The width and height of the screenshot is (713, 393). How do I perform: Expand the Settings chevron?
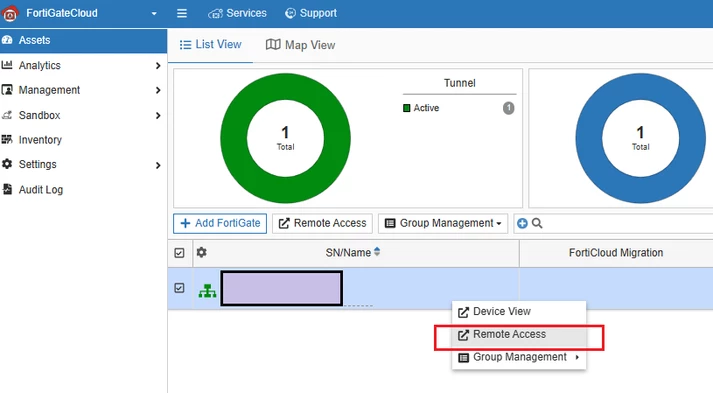[158, 165]
